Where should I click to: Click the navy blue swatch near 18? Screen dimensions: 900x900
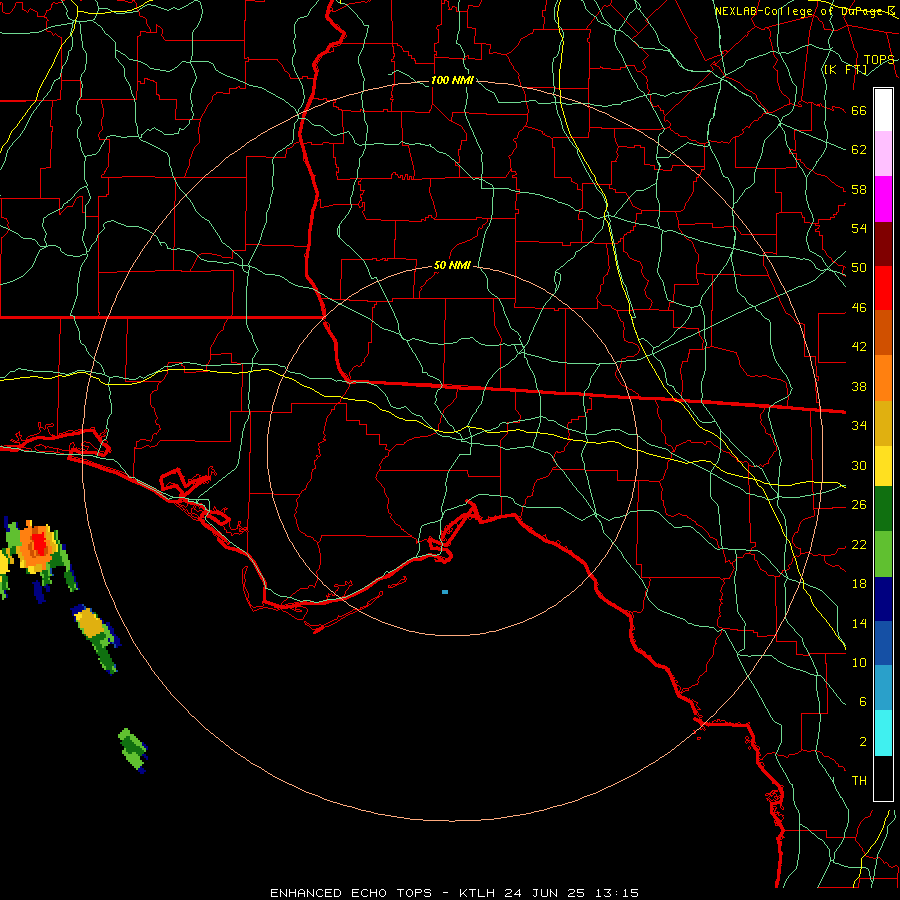pyautogui.click(x=883, y=599)
